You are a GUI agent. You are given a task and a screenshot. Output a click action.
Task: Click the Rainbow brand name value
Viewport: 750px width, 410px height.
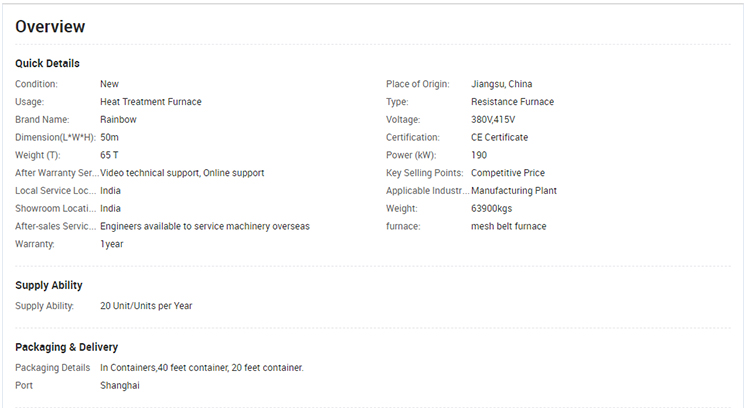(x=118, y=120)
